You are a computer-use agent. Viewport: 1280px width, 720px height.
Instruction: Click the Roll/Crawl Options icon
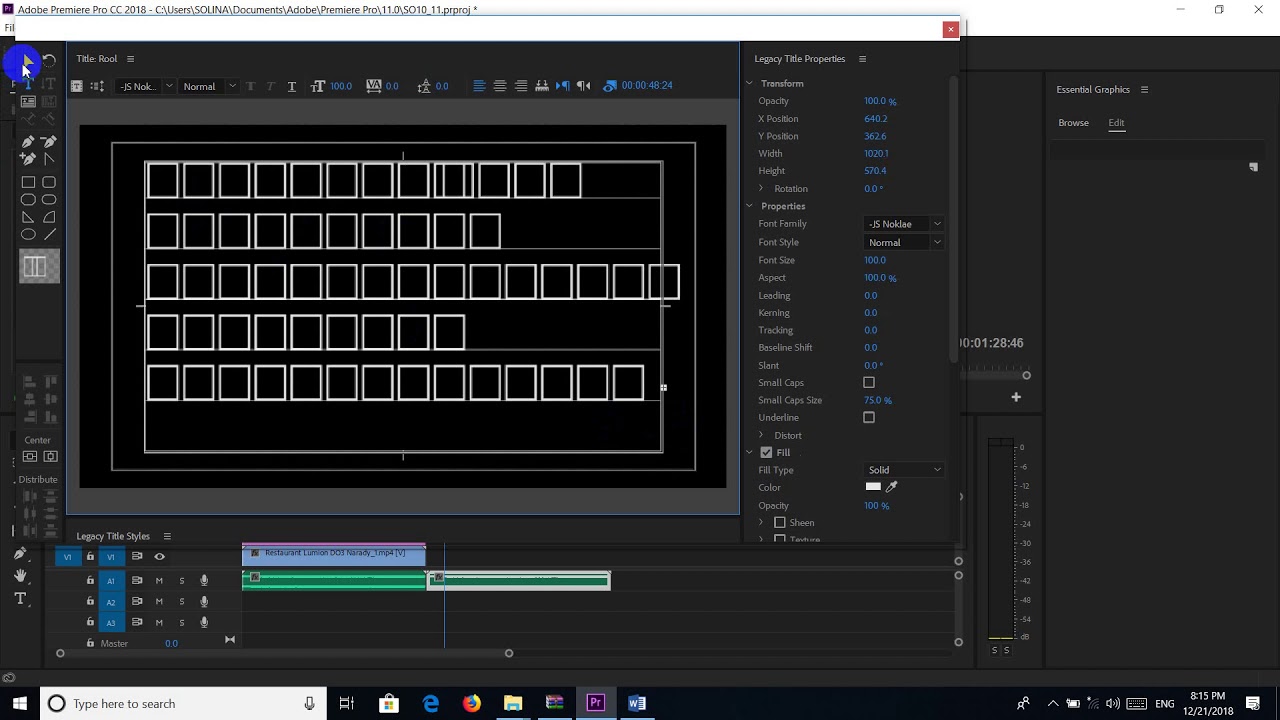click(97, 86)
